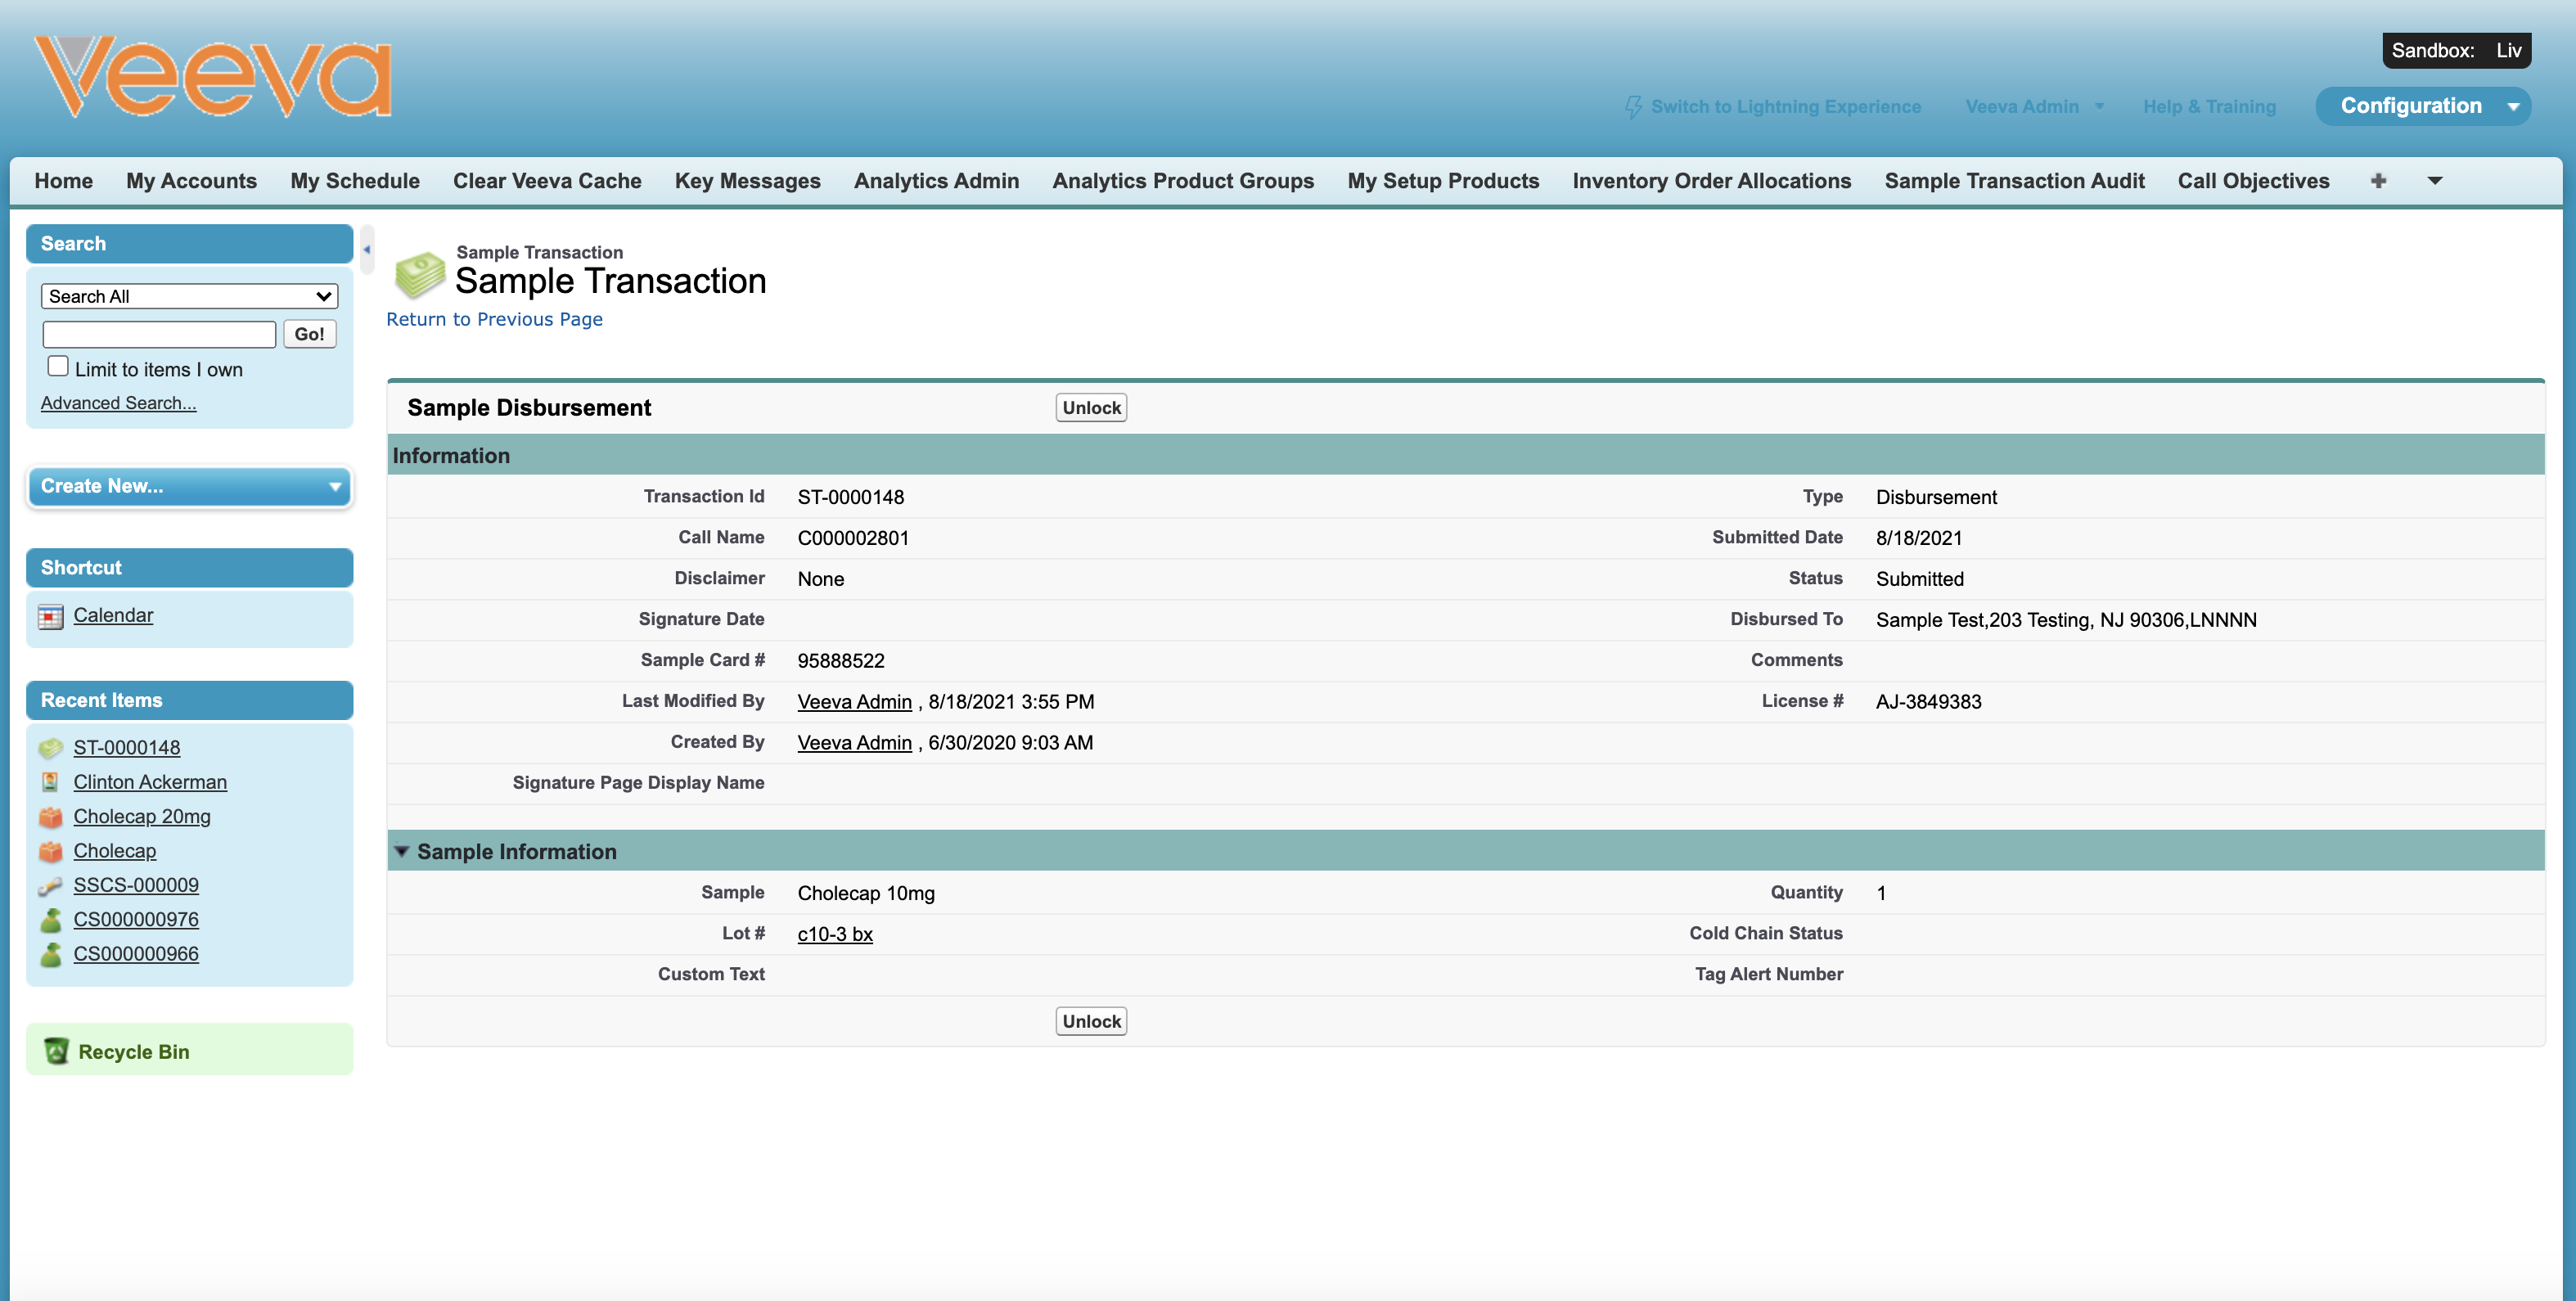Click the top Unlock button

pos(1090,408)
